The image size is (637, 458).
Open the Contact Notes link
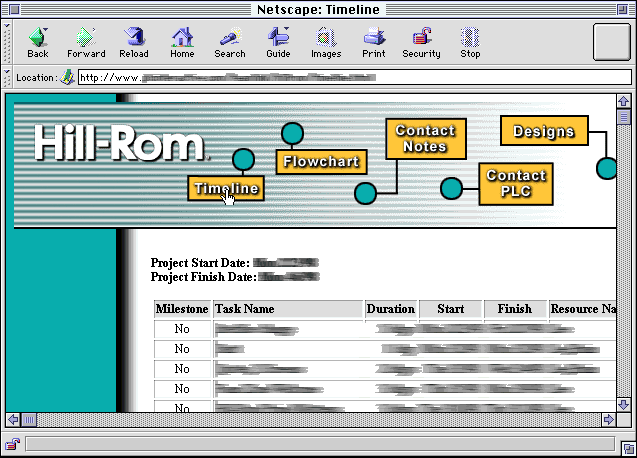tap(425, 139)
